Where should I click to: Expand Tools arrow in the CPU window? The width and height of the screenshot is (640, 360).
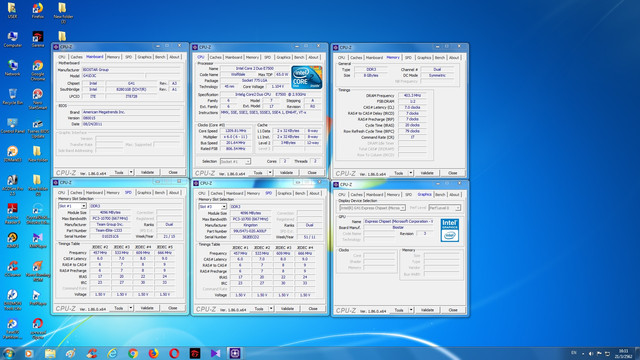(270, 173)
